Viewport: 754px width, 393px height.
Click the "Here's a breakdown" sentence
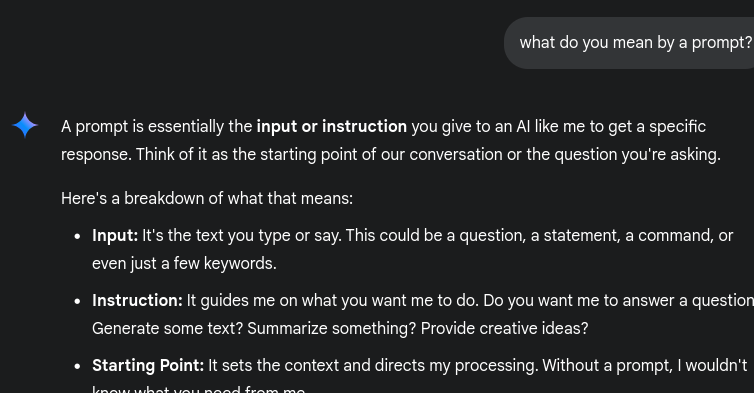(207, 198)
